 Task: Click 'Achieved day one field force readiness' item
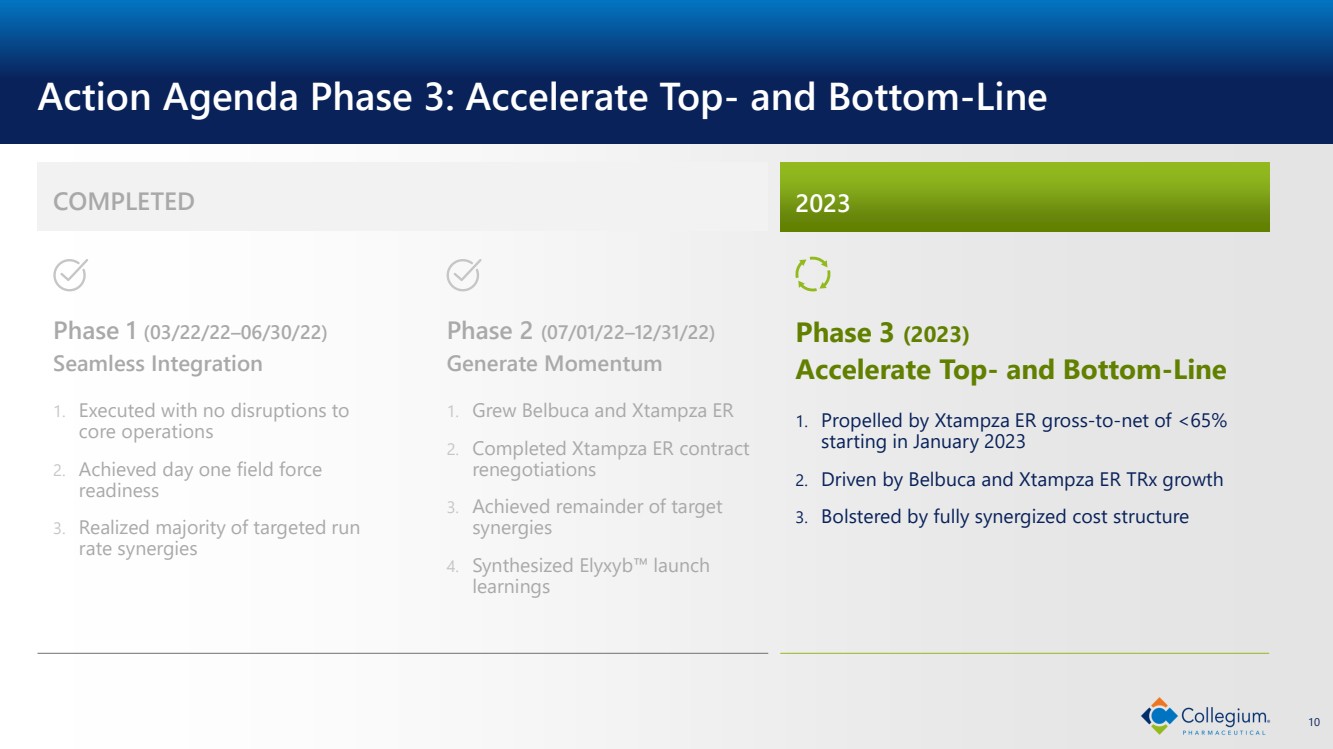click(200, 480)
